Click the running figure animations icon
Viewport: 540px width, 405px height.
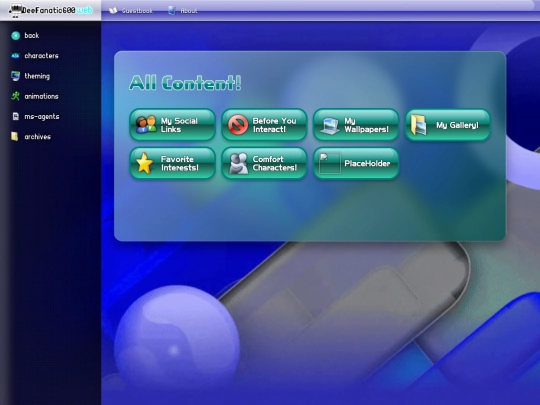pyautogui.click(x=15, y=96)
